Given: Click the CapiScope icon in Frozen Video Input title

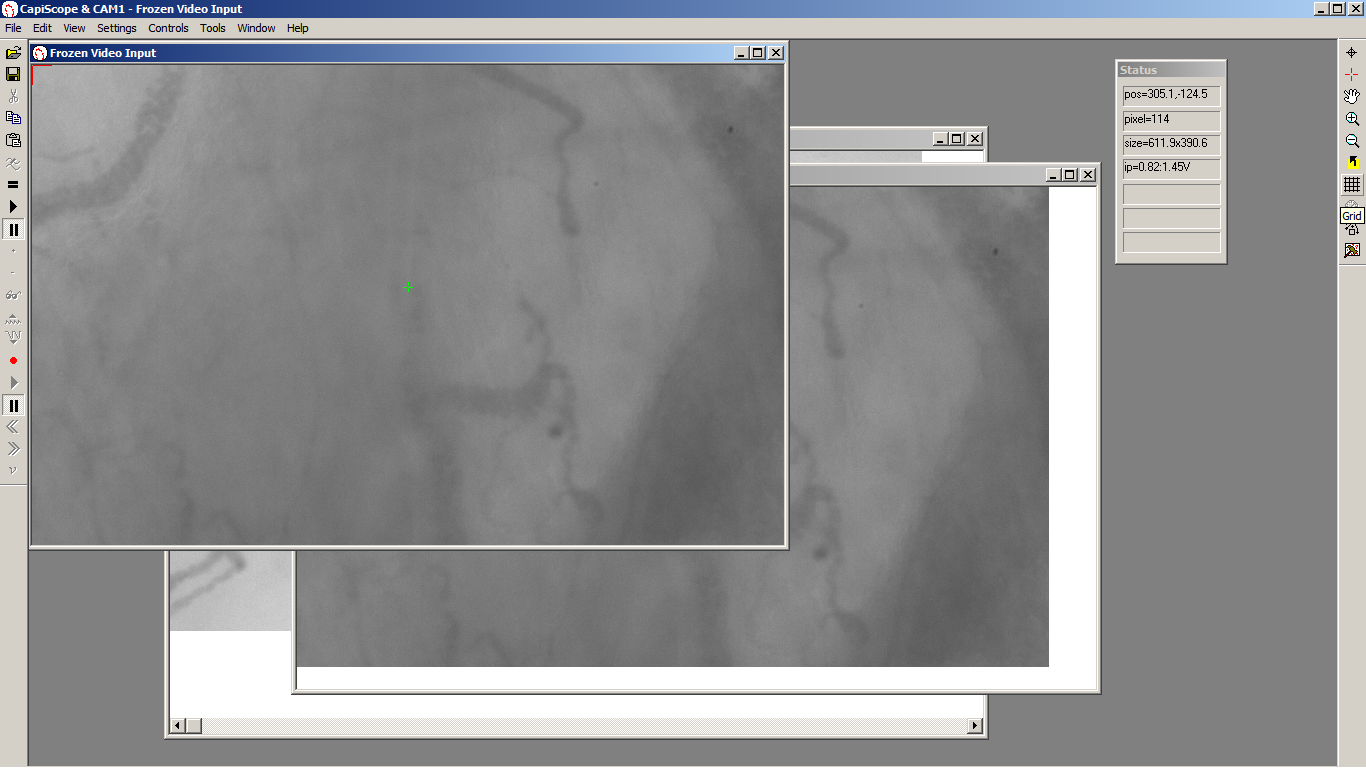Looking at the screenshot, I should [x=40, y=53].
